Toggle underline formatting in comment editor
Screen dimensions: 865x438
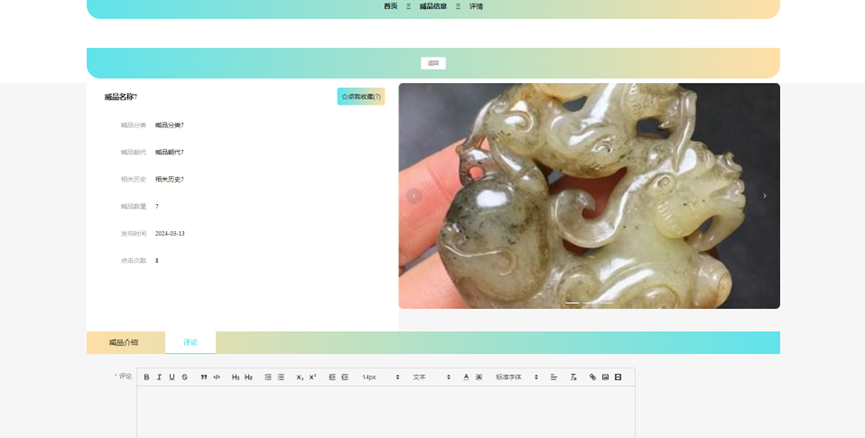click(172, 377)
